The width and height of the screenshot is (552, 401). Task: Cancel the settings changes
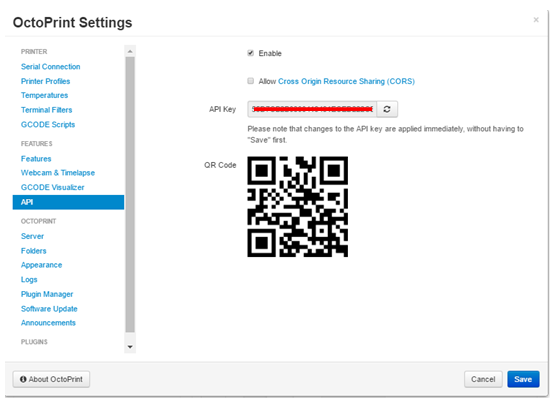pyautogui.click(x=483, y=379)
